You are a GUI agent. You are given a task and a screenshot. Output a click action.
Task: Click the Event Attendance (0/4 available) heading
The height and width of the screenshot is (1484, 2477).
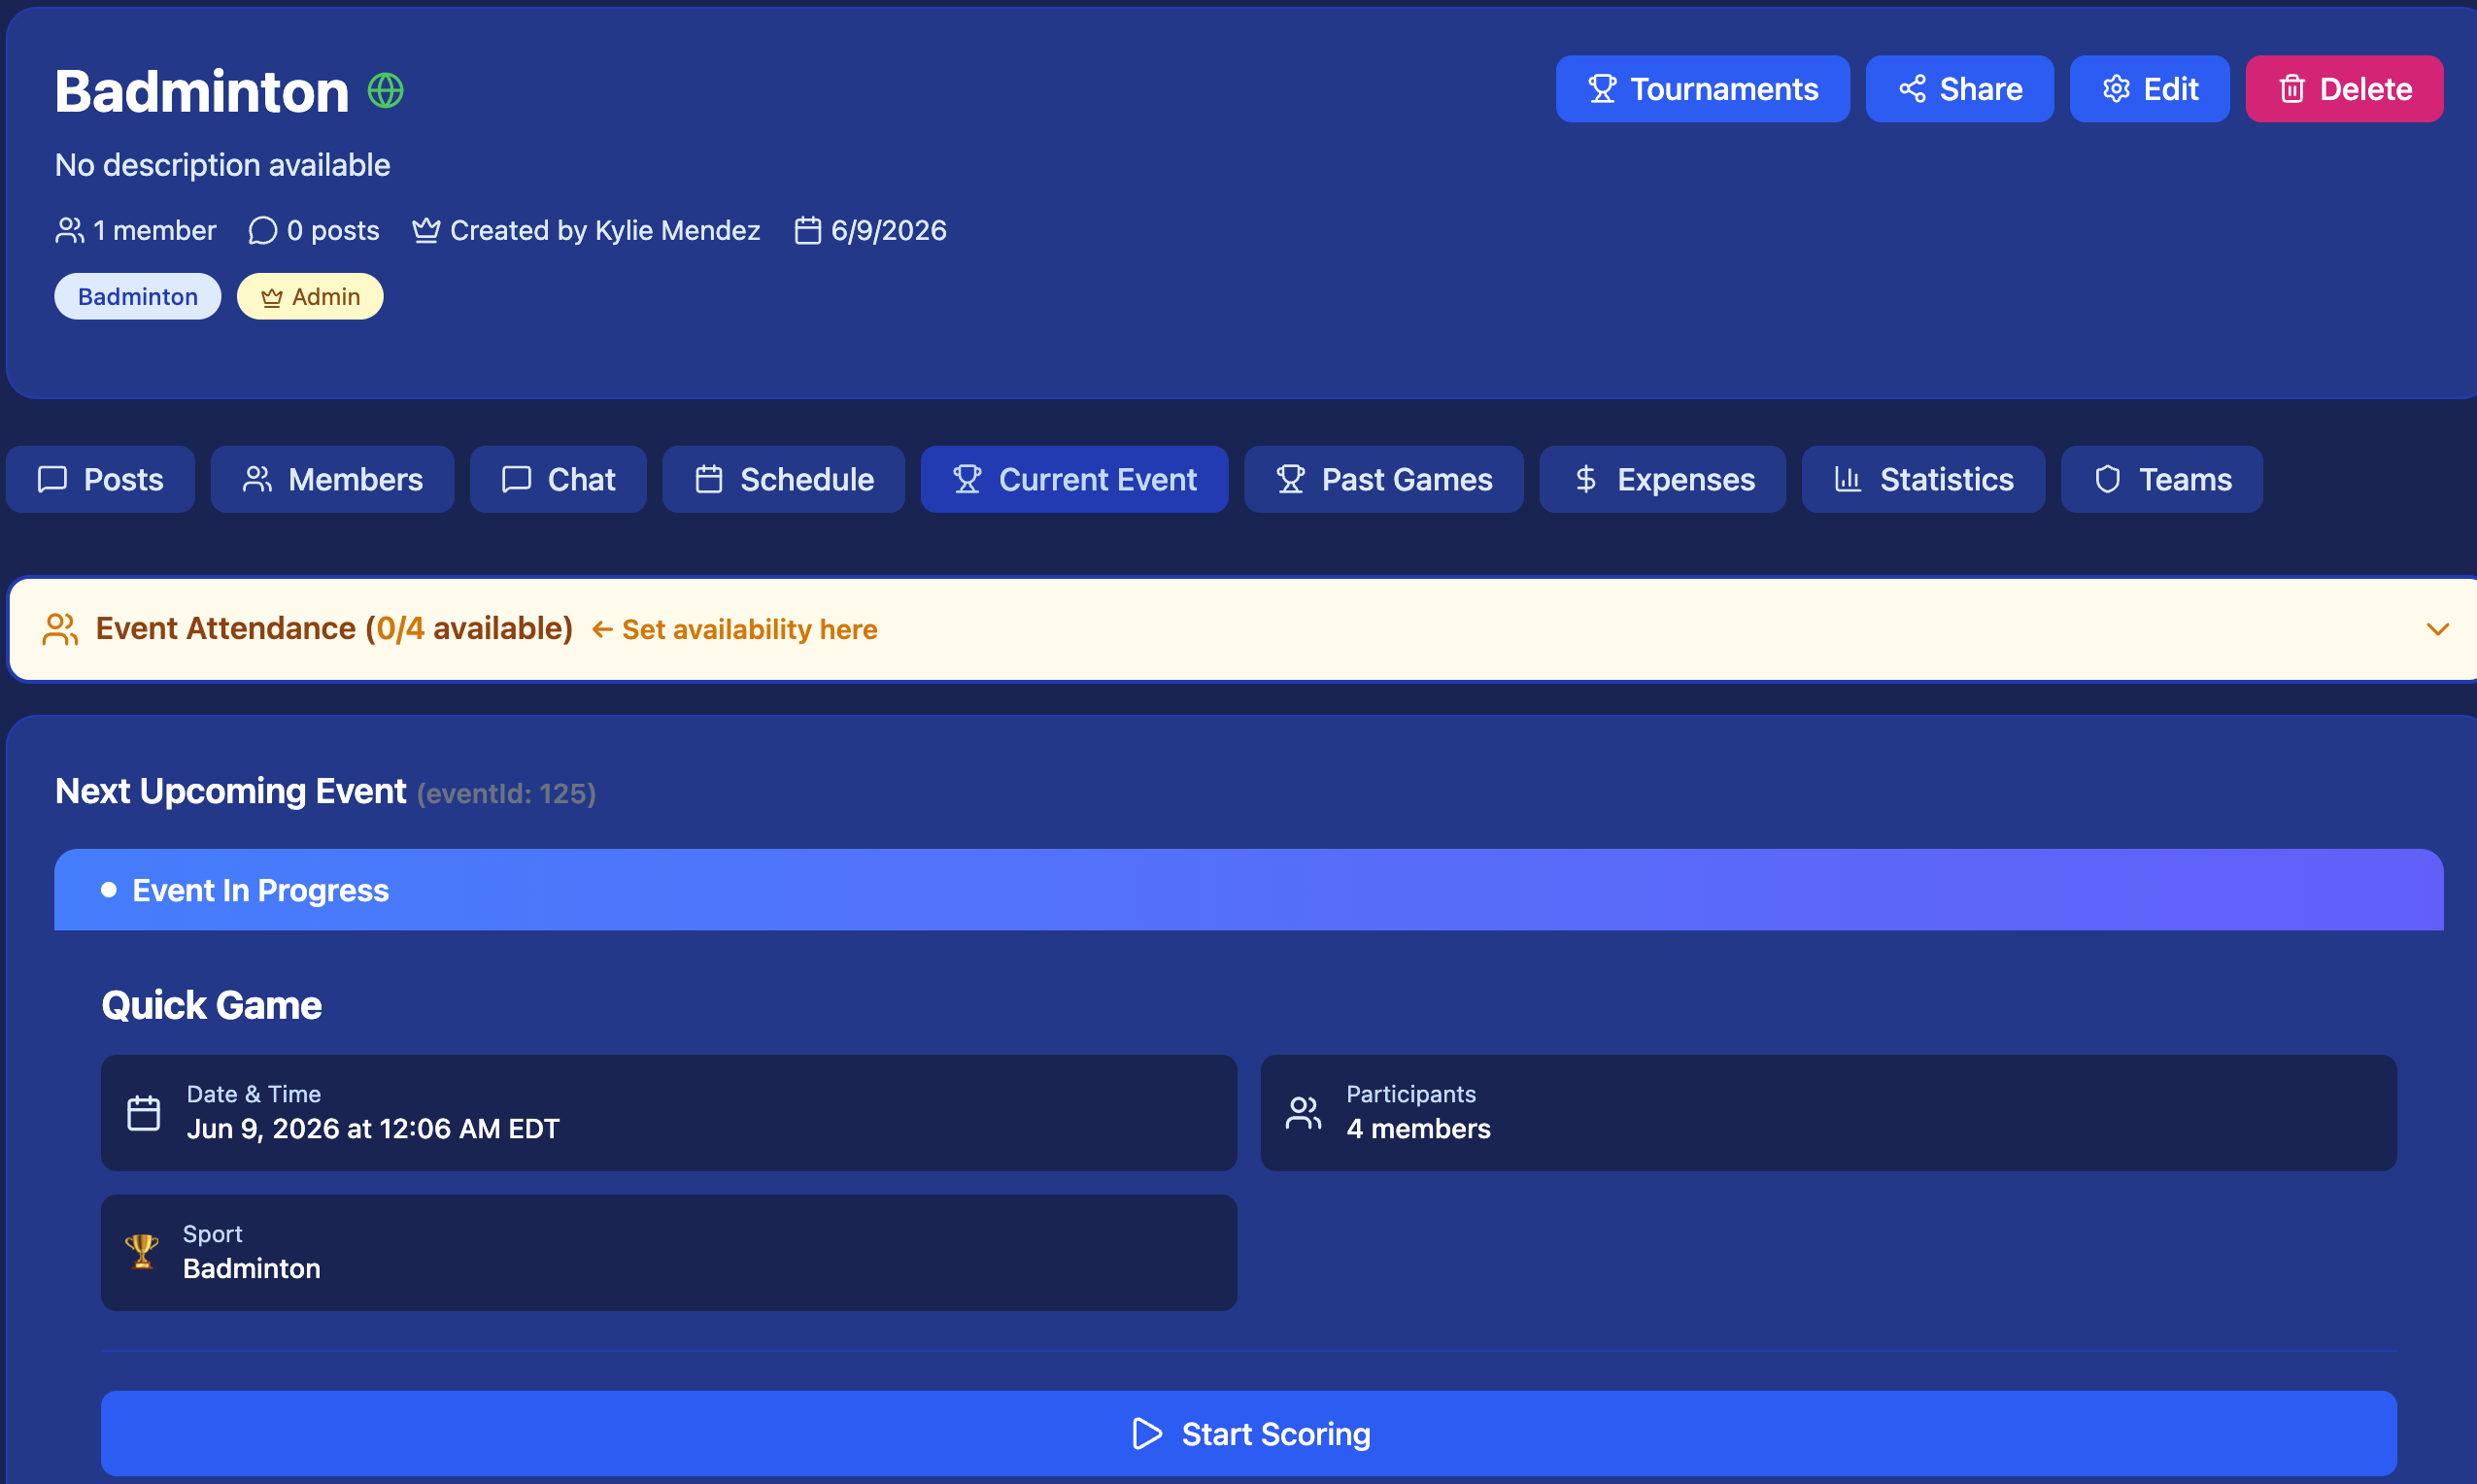334,628
